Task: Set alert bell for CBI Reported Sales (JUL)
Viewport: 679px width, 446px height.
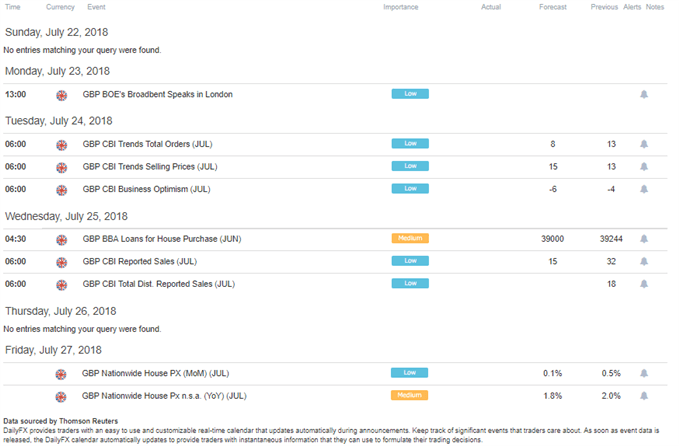Action: pyautogui.click(x=644, y=262)
